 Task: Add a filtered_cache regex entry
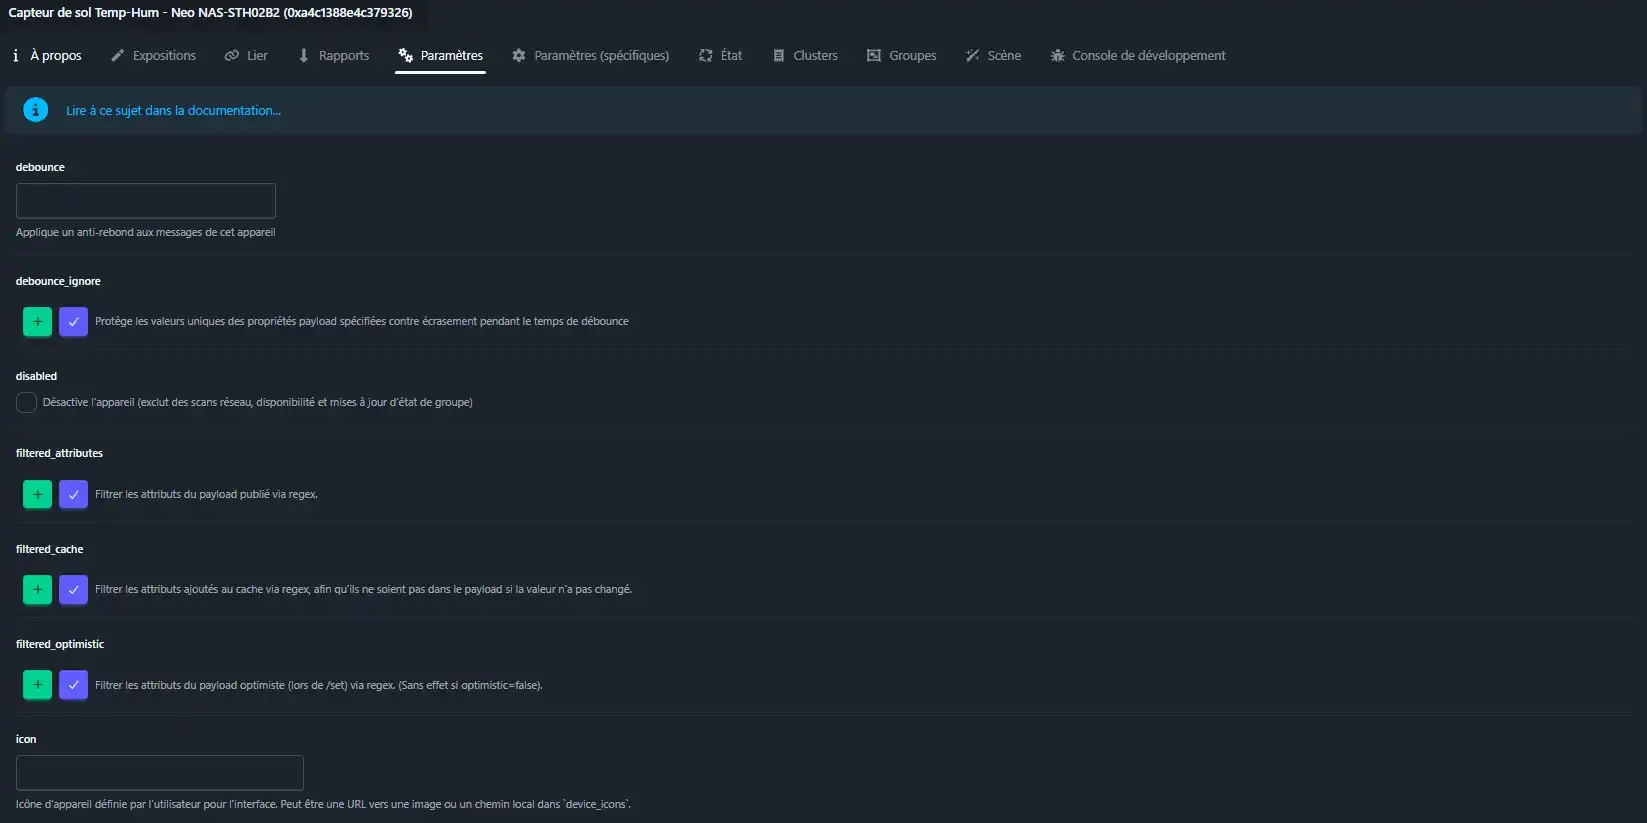[x=37, y=590]
